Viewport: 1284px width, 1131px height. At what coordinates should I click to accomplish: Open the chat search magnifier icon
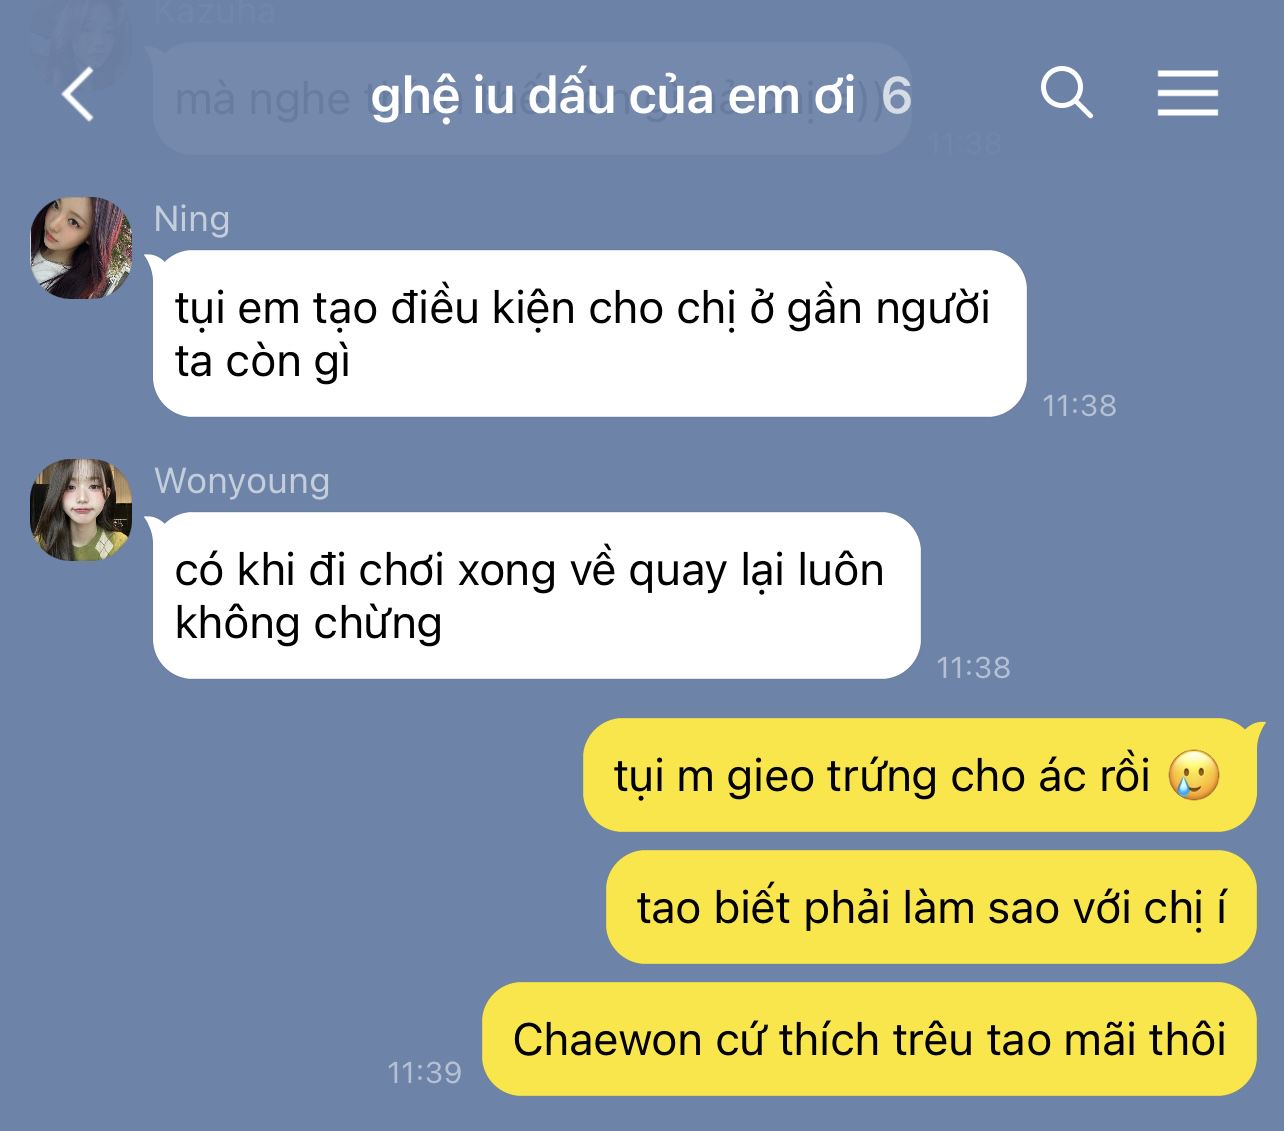1066,94
